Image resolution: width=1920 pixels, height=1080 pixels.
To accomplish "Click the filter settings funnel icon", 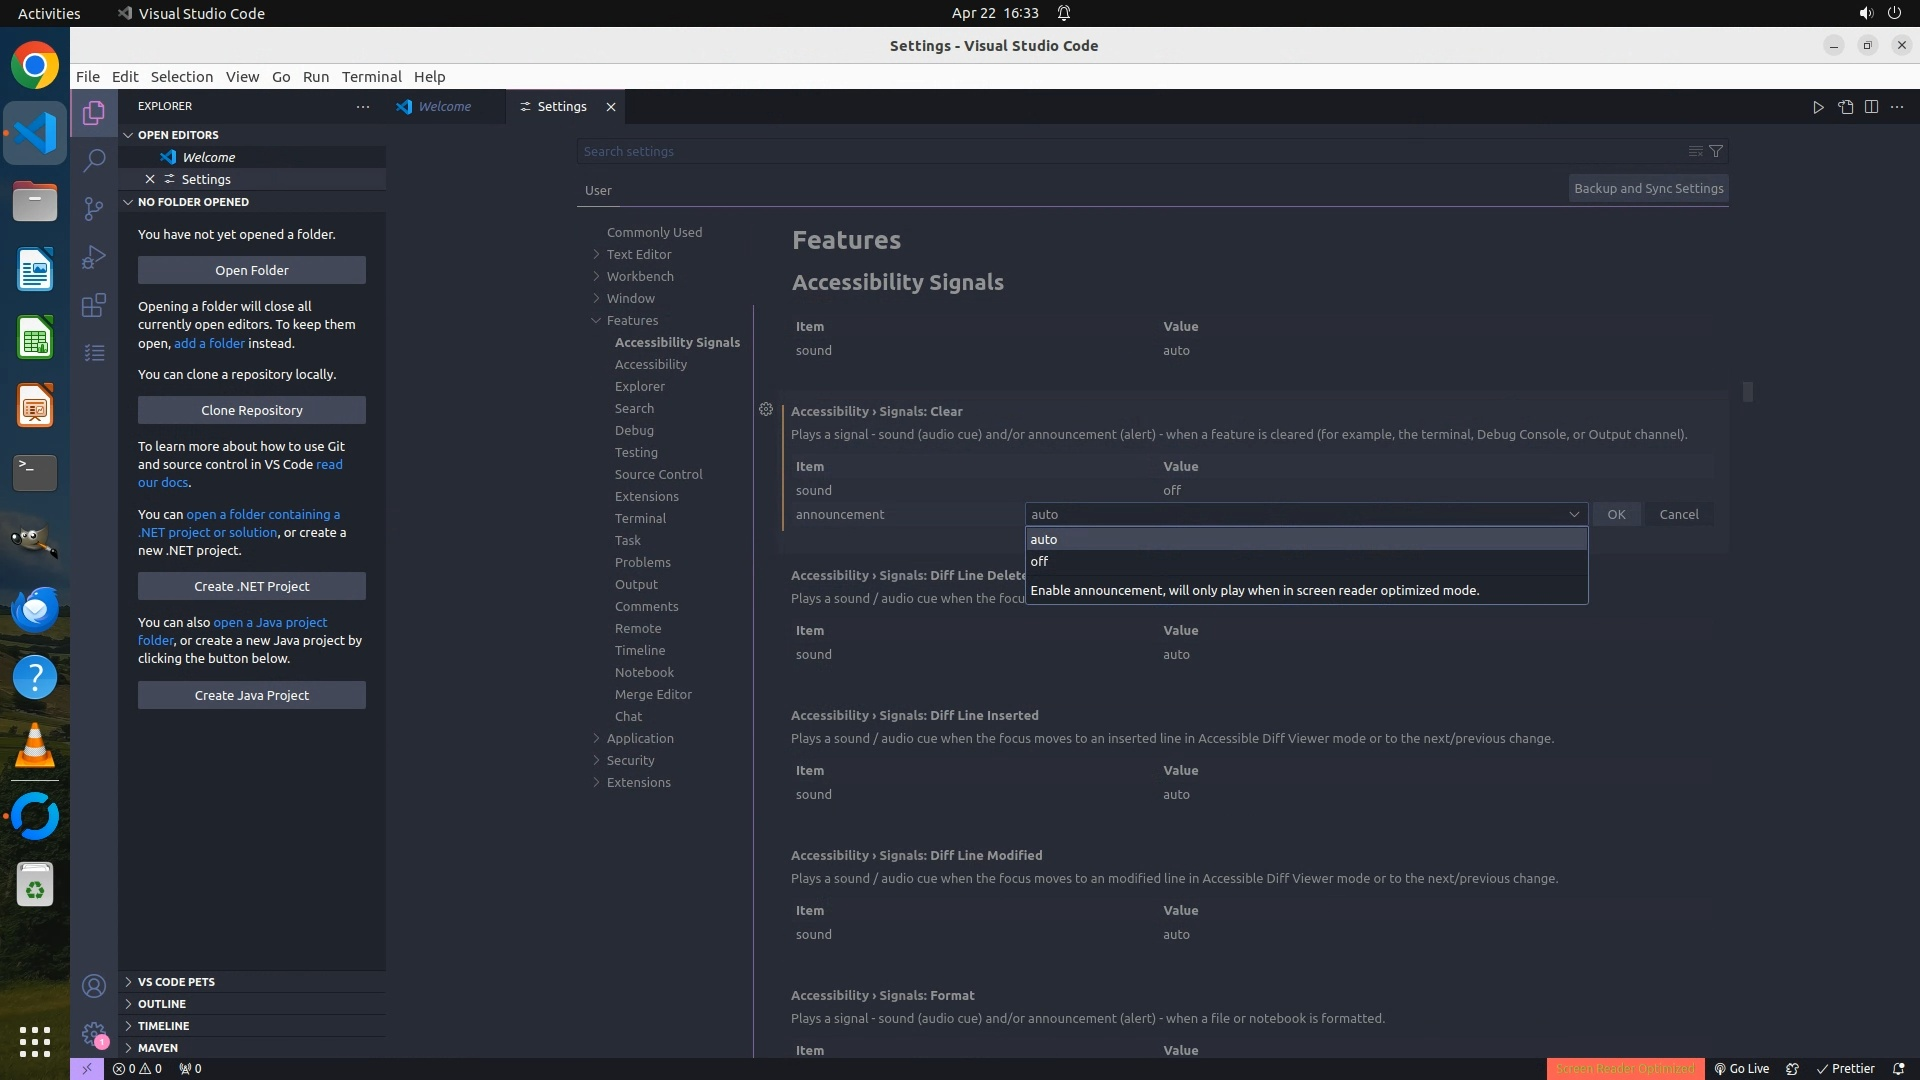I will pos(1716,151).
